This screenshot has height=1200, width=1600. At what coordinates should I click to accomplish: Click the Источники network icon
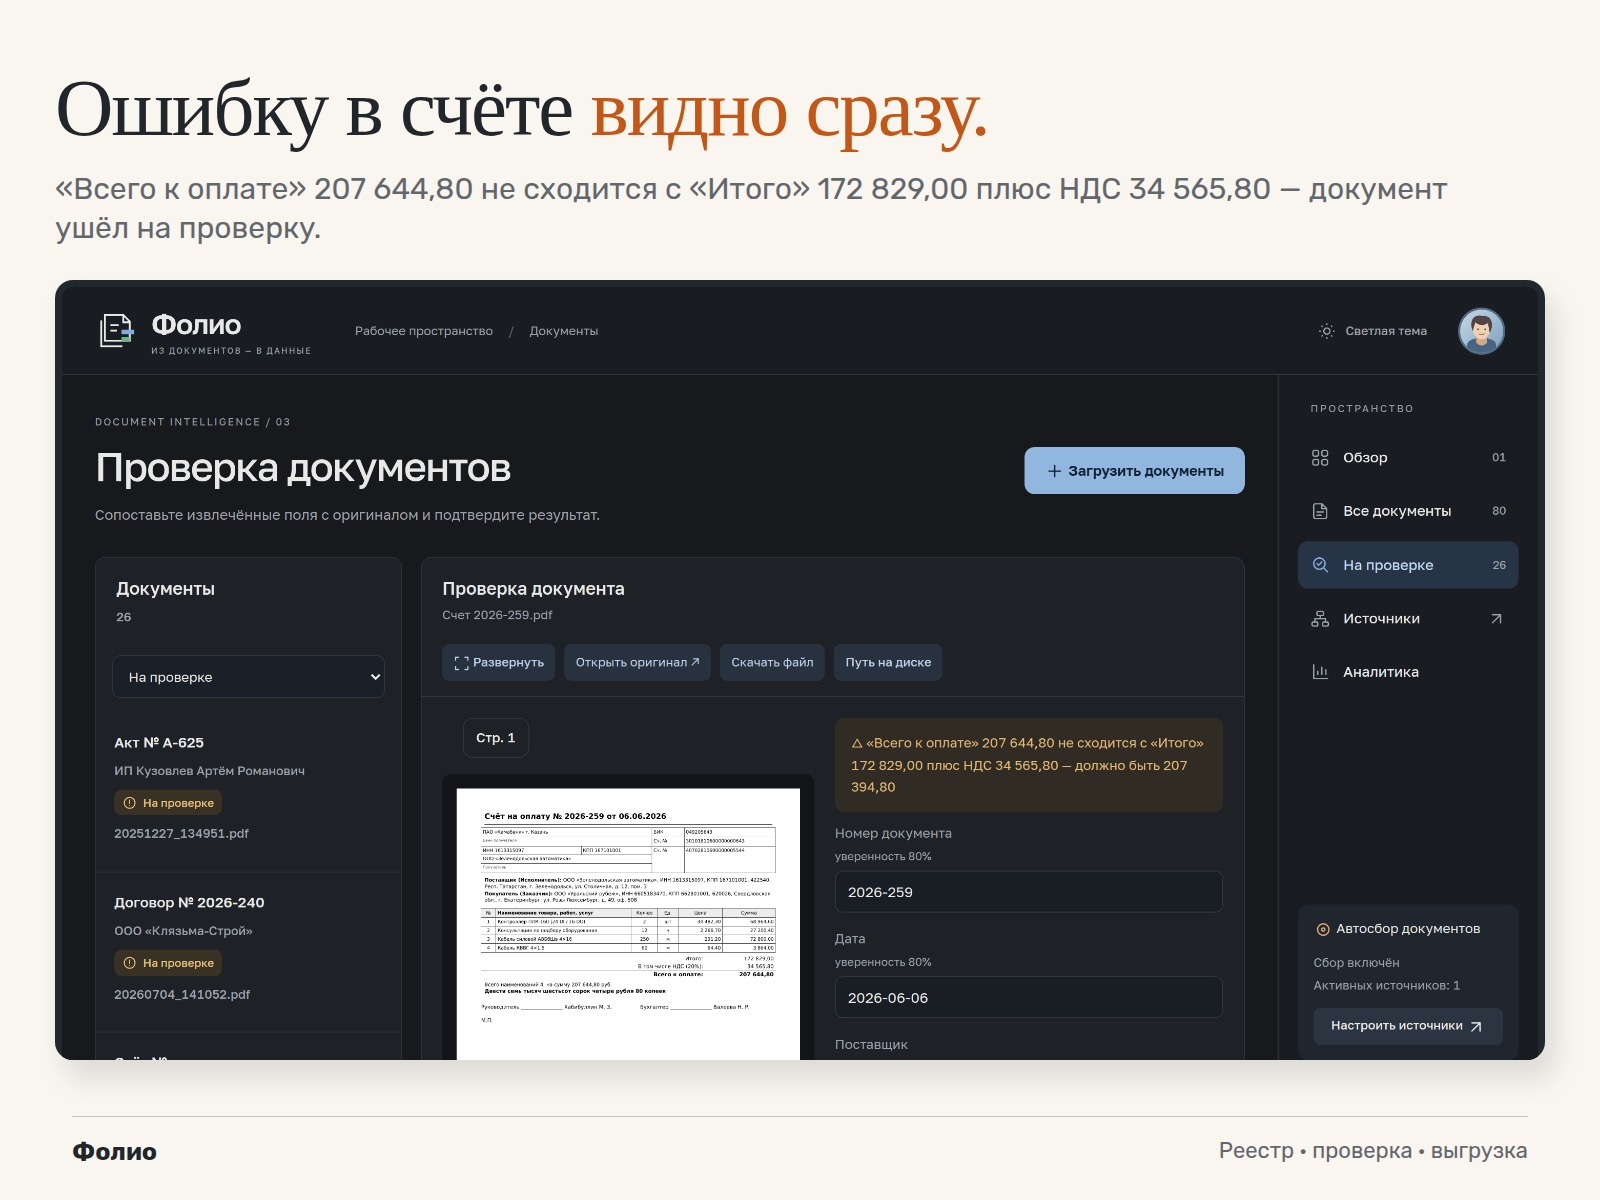click(x=1320, y=619)
